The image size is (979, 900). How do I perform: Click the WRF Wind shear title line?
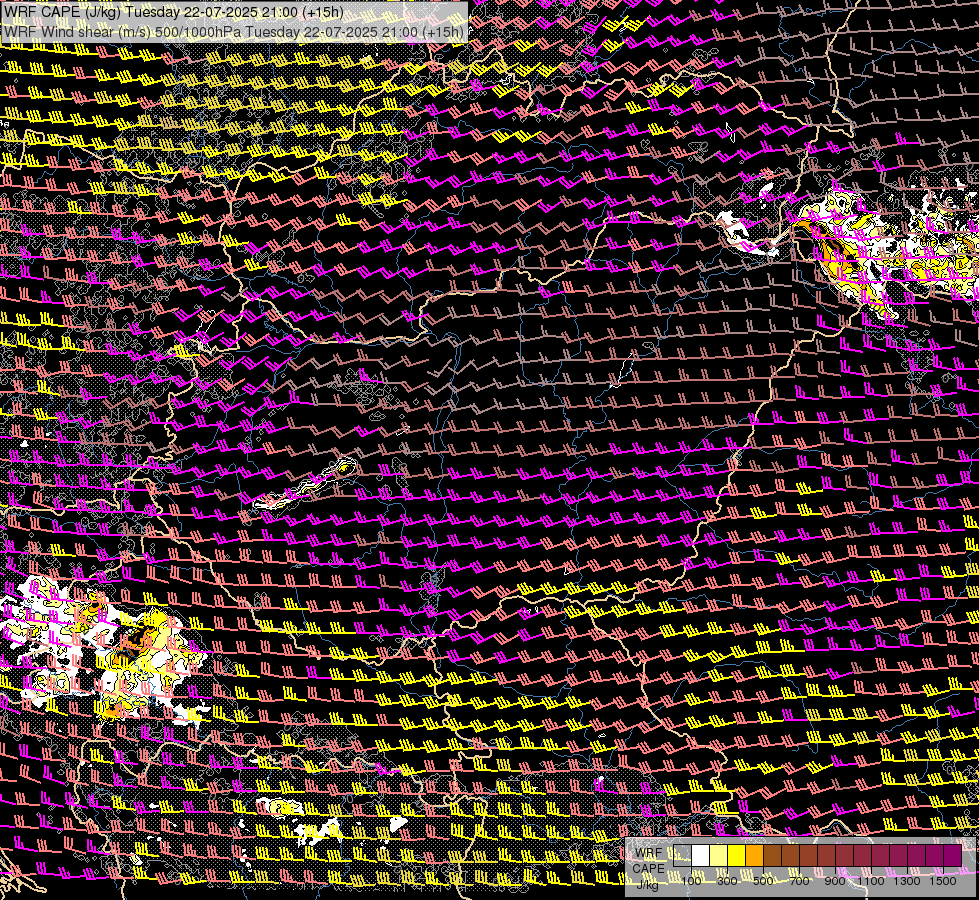pyautogui.click(x=234, y=32)
